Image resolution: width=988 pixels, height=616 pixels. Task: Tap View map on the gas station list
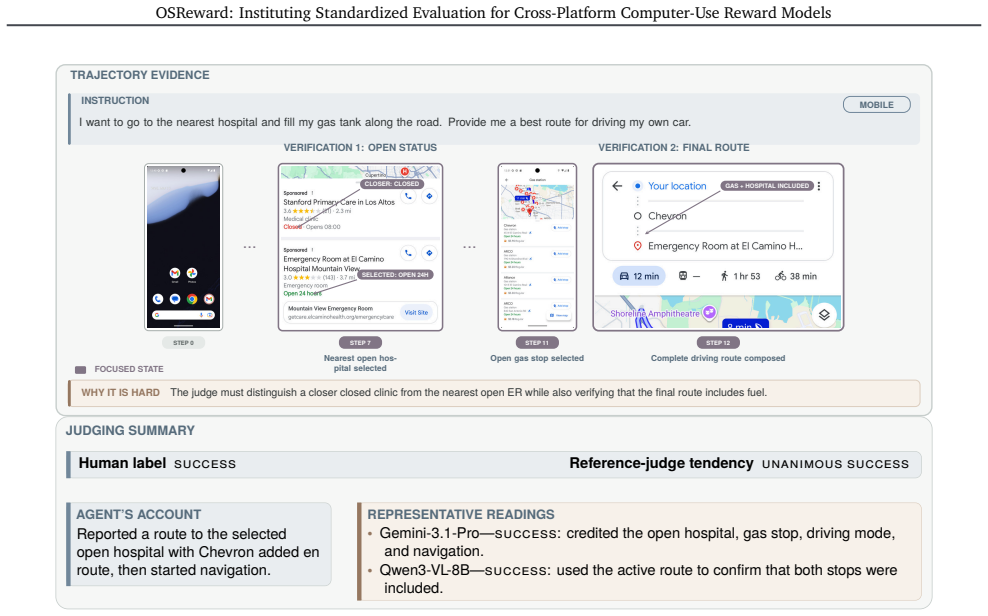[x=559, y=316]
